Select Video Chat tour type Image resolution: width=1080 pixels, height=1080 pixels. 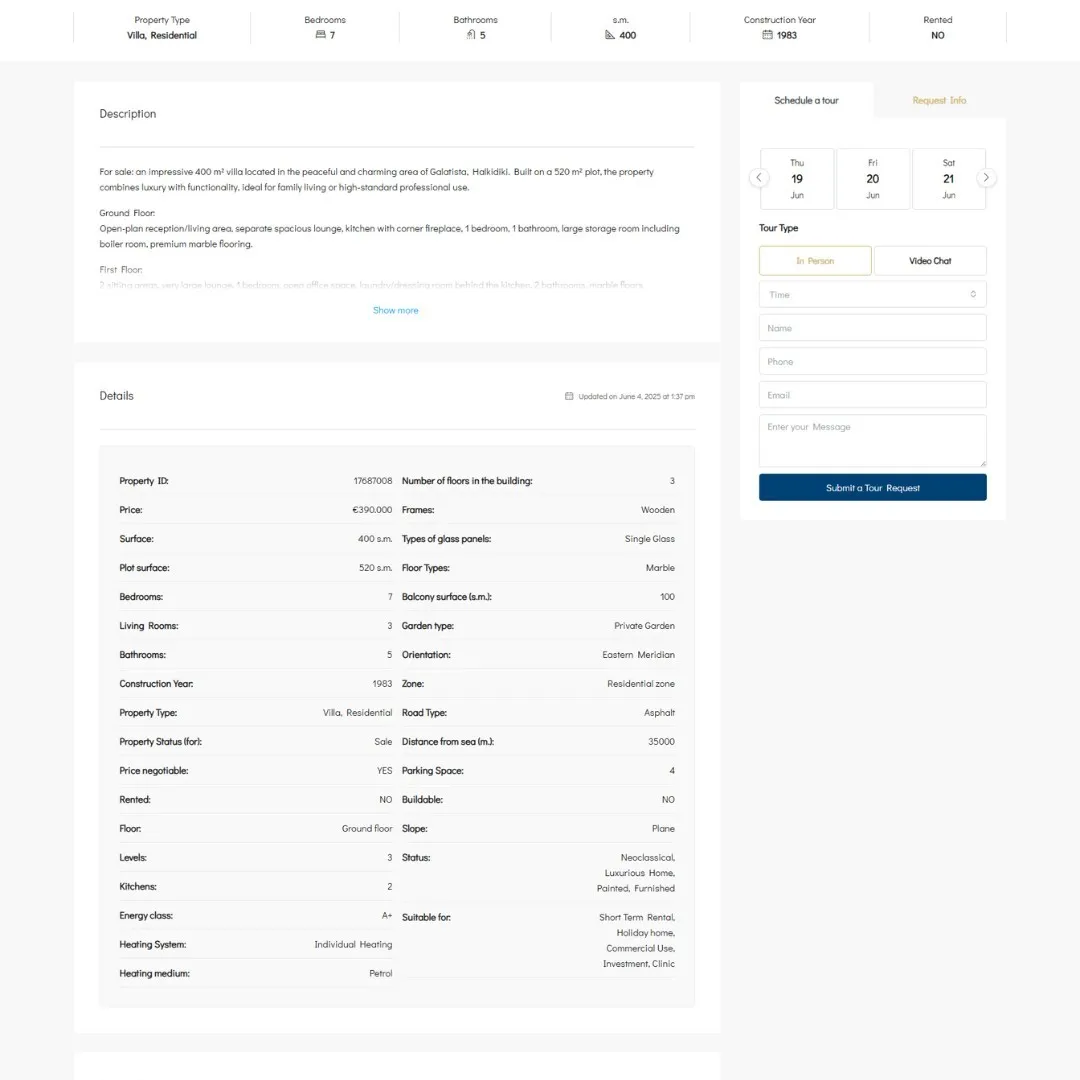tap(930, 261)
